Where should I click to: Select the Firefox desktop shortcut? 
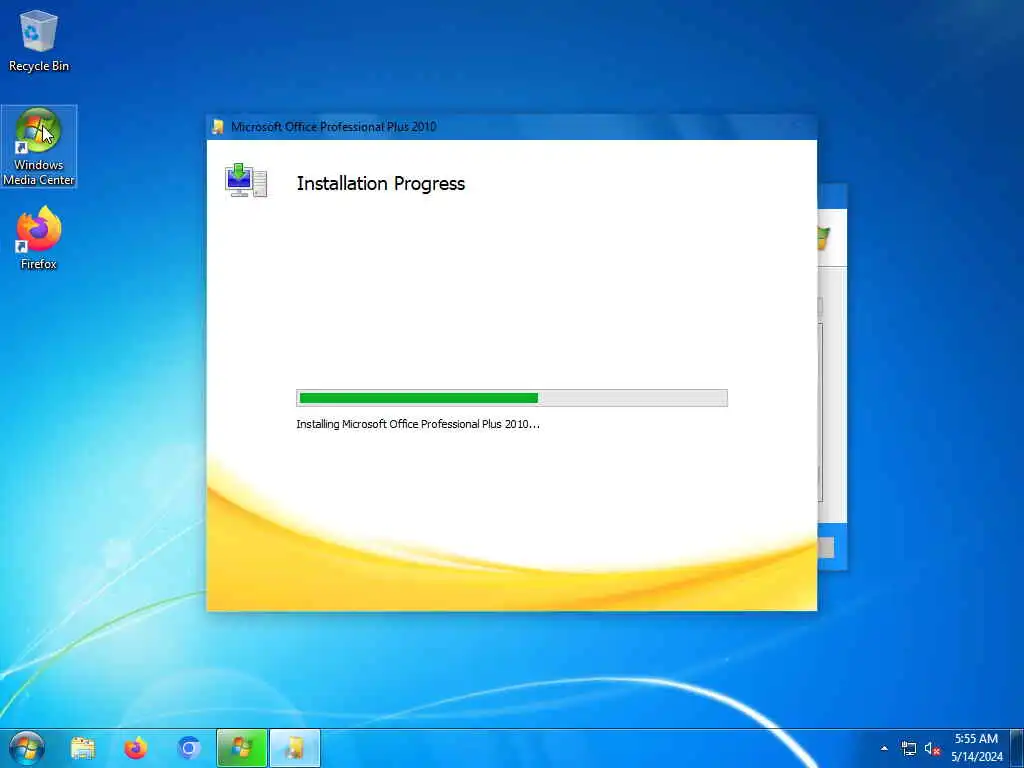tap(39, 238)
